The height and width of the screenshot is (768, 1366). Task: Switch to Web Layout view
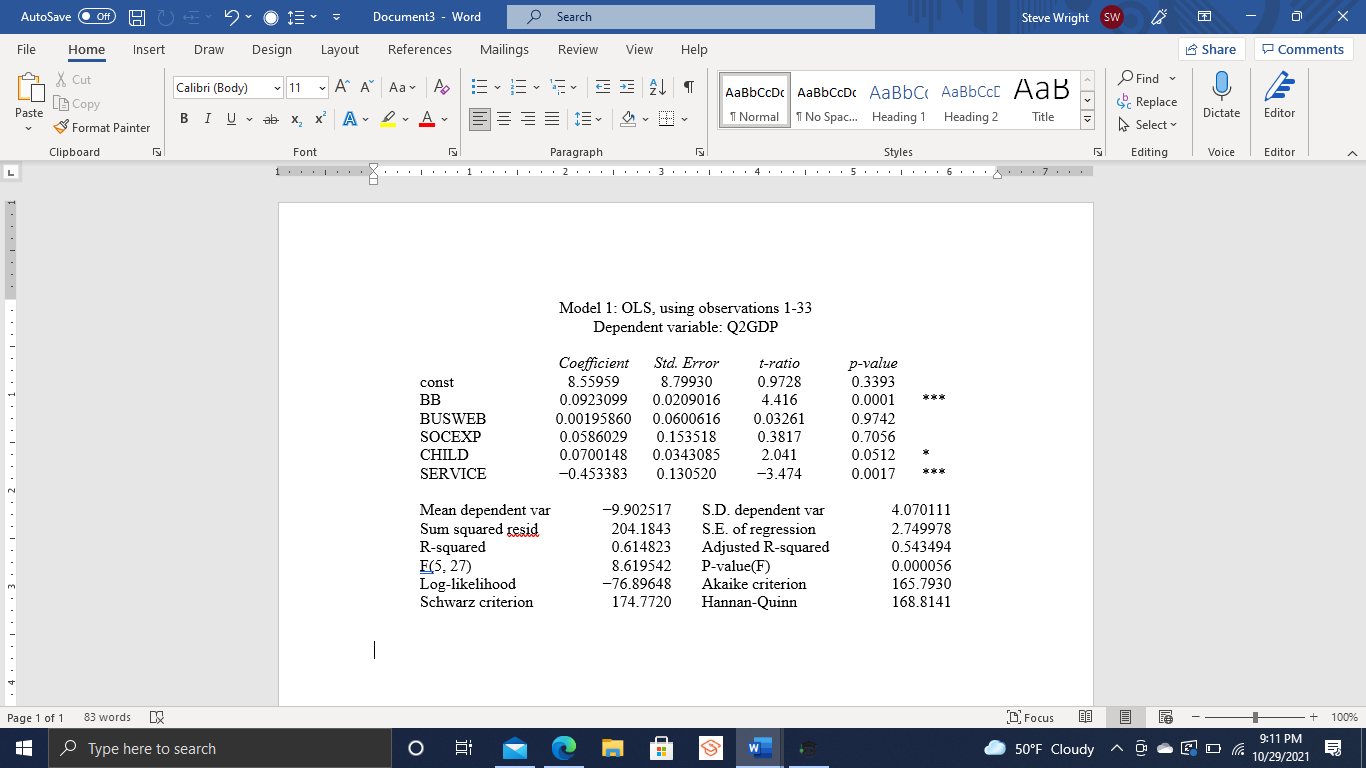tap(1165, 717)
